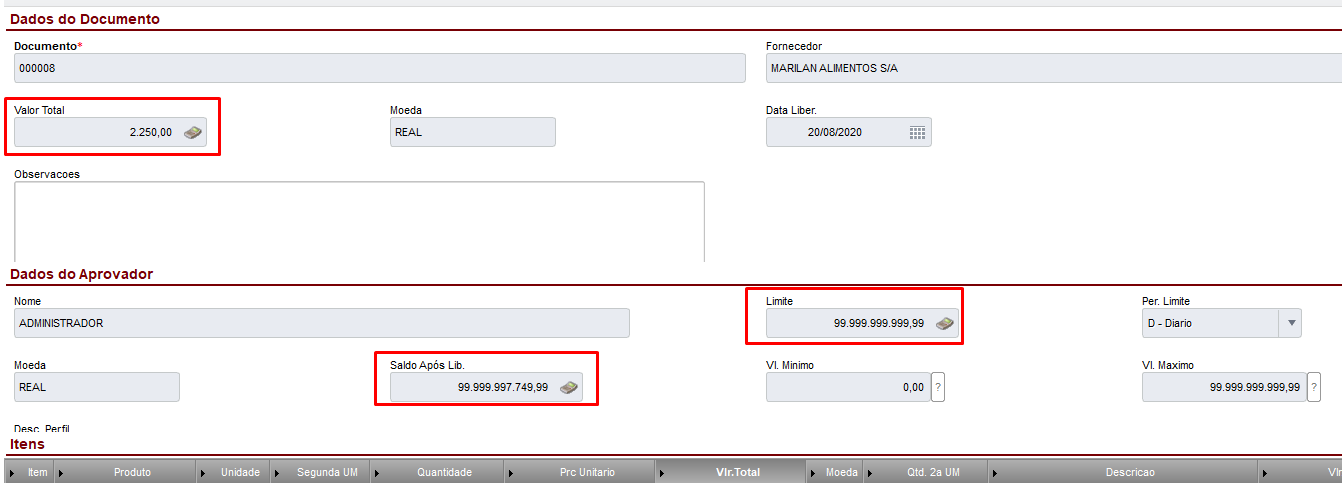This screenshot has width=1342, height=483.
Task: Click the Itens section heading
Action: (27, 444)
